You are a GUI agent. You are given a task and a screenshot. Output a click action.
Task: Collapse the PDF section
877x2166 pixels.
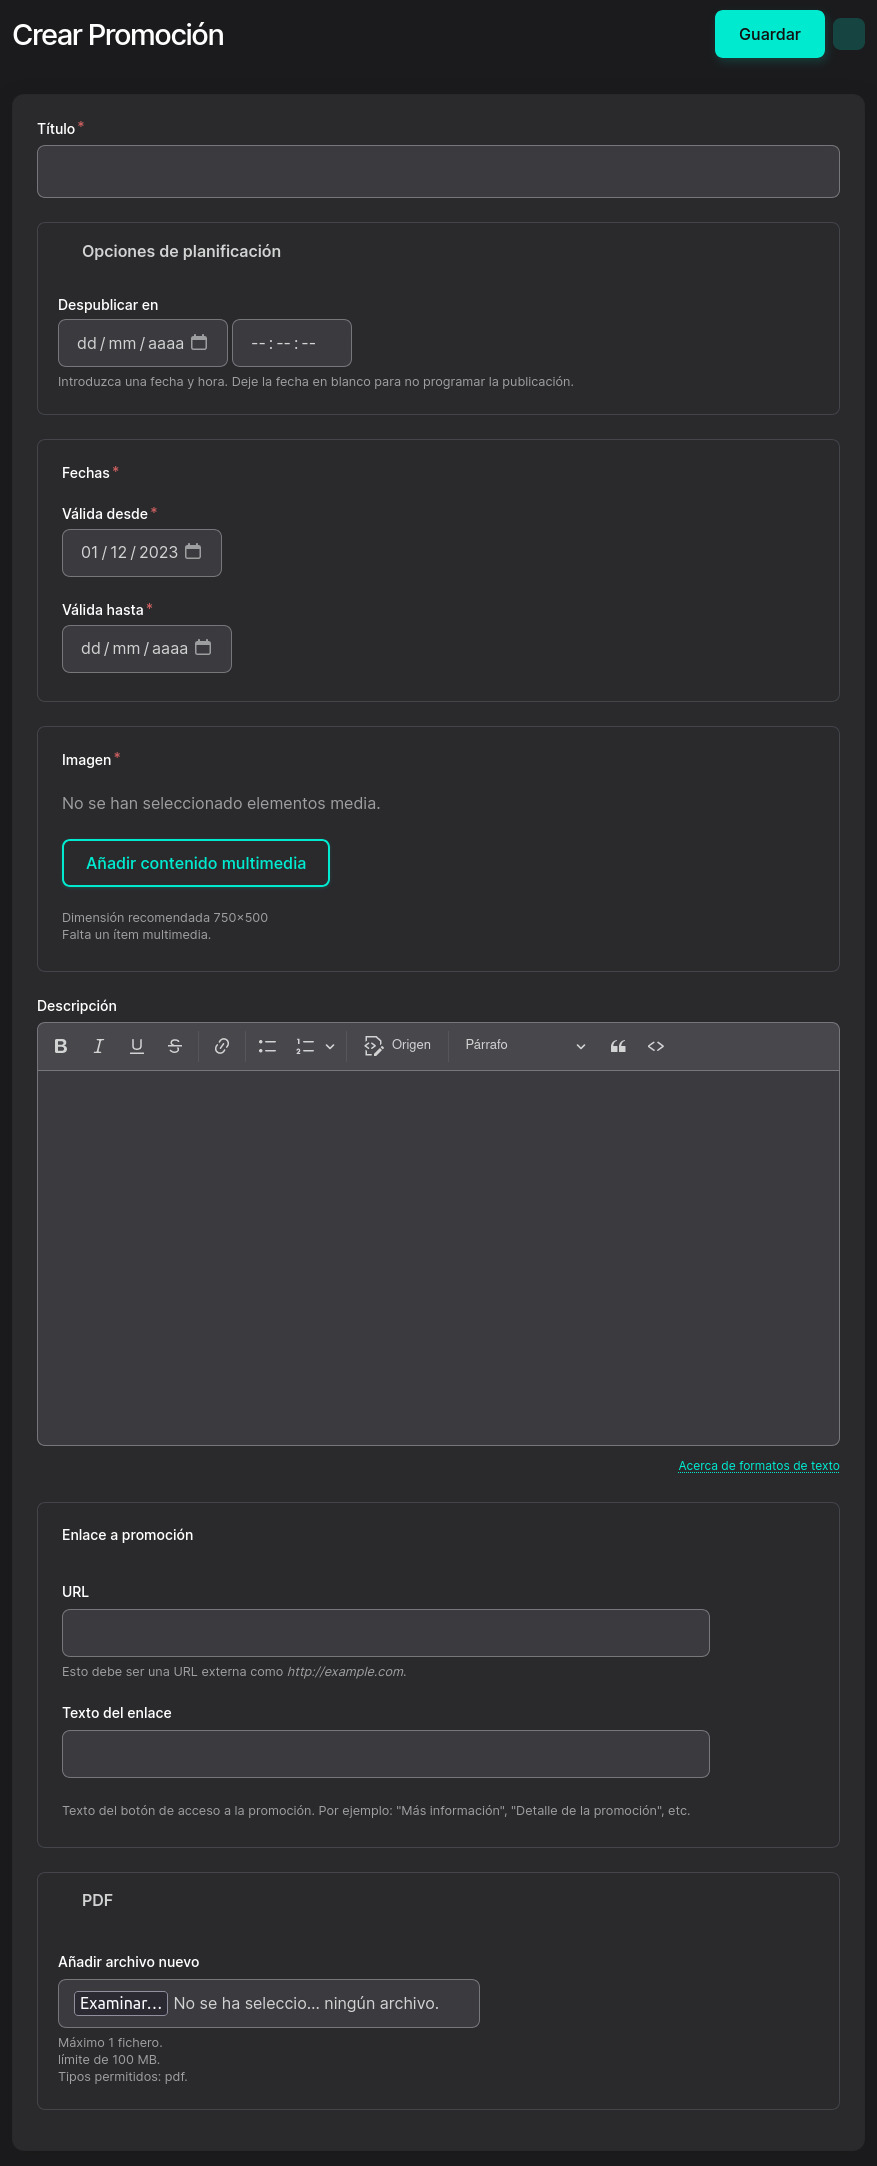point(97,1900)
